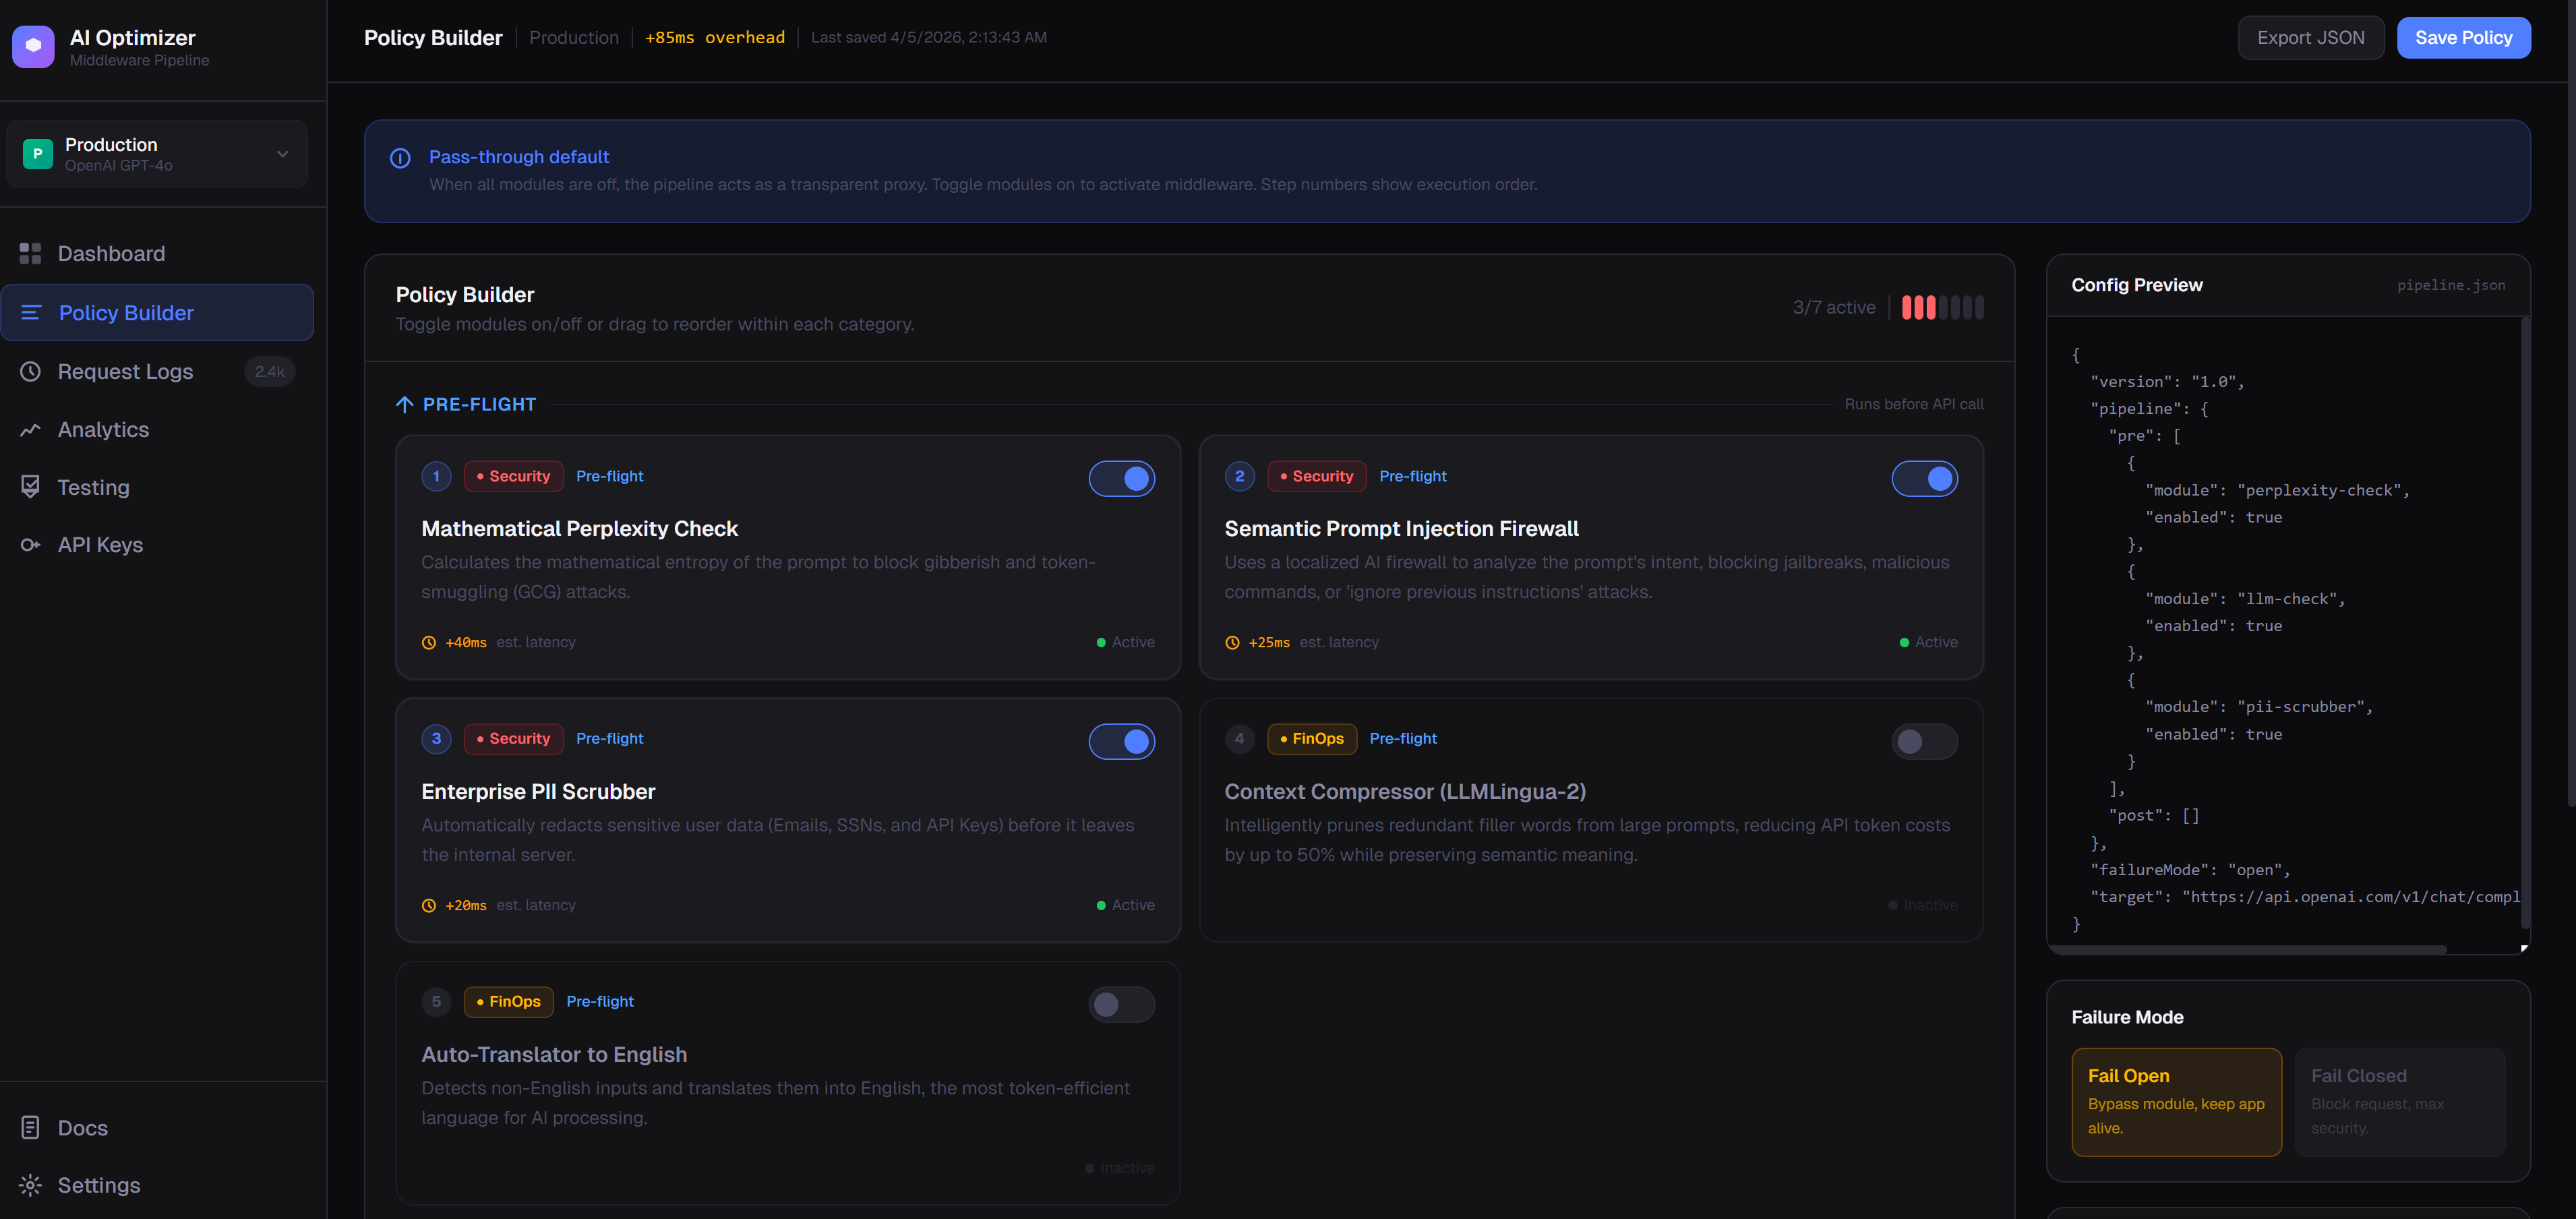The width and height of the screenshot is (2576, 1219).
Task: Open the Production environment dropdown
Action: pyautogui.click(x=157, y=154)
